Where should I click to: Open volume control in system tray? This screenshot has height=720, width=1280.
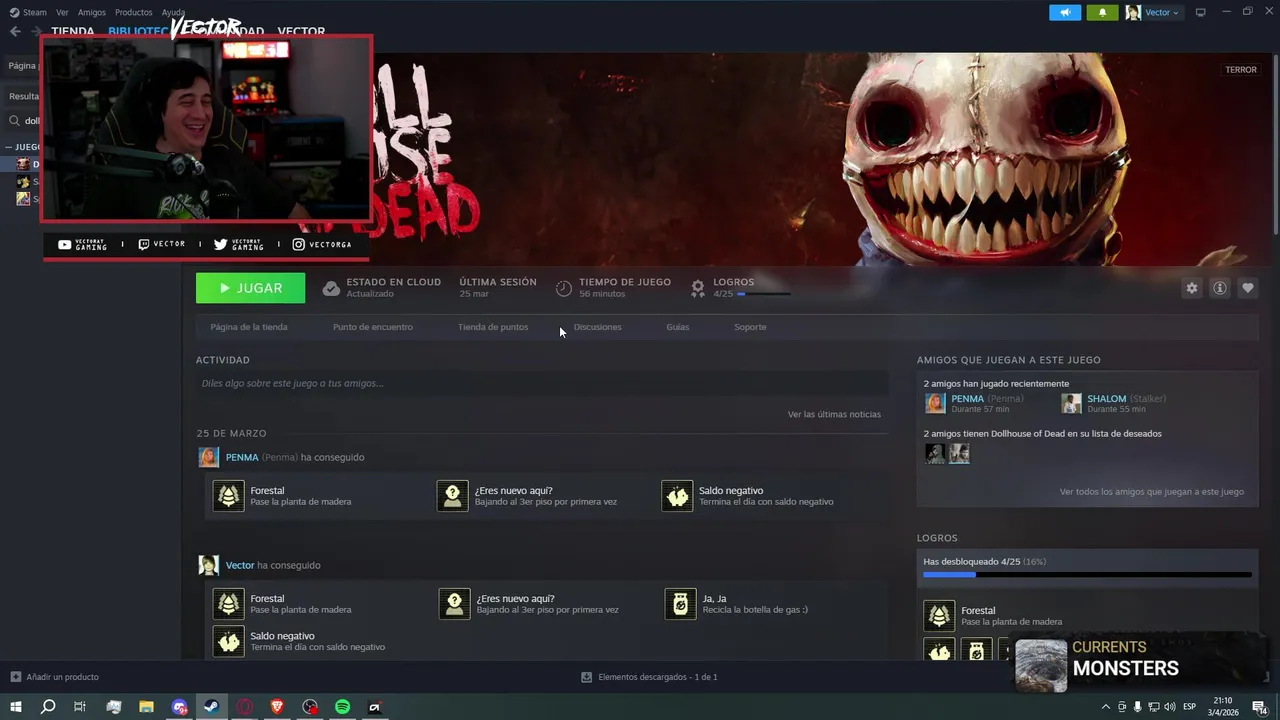click(1169, 707)
